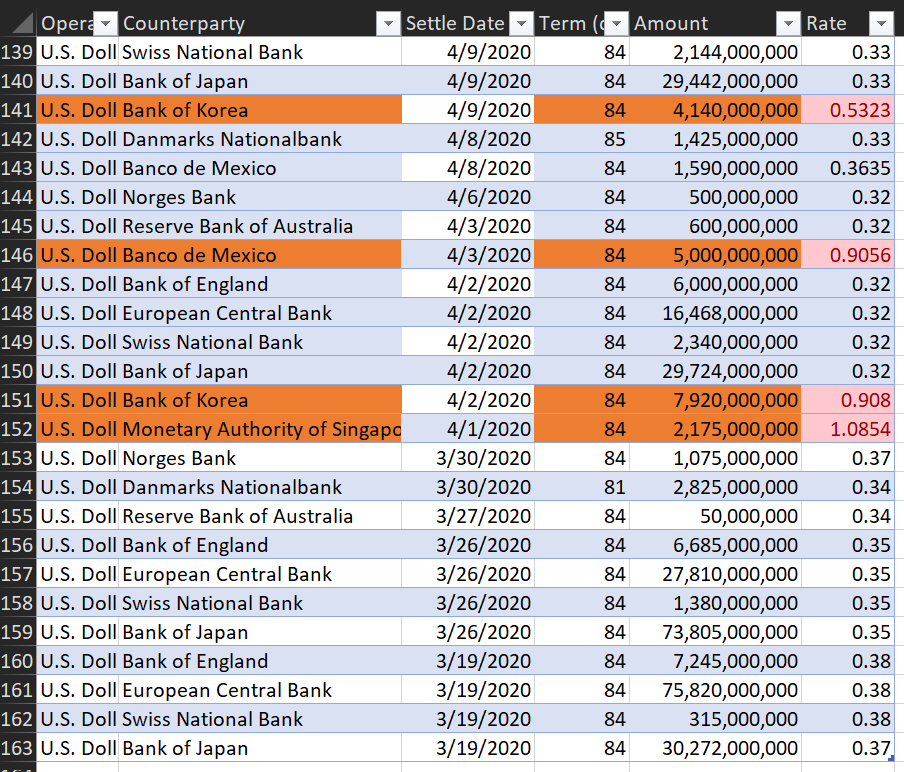
Task: Select amount 4,140,000,000
Action: click(715, 110)
